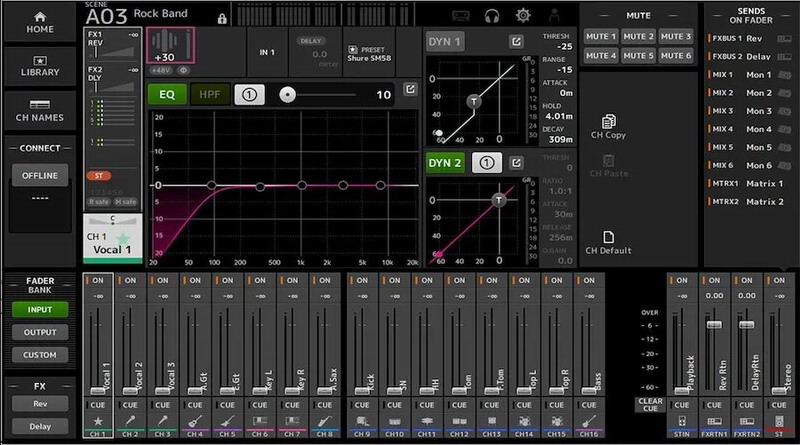The image size is (800, 445).
Task: Click the CH 1 Vocal 1 name box
Action: 113,239
